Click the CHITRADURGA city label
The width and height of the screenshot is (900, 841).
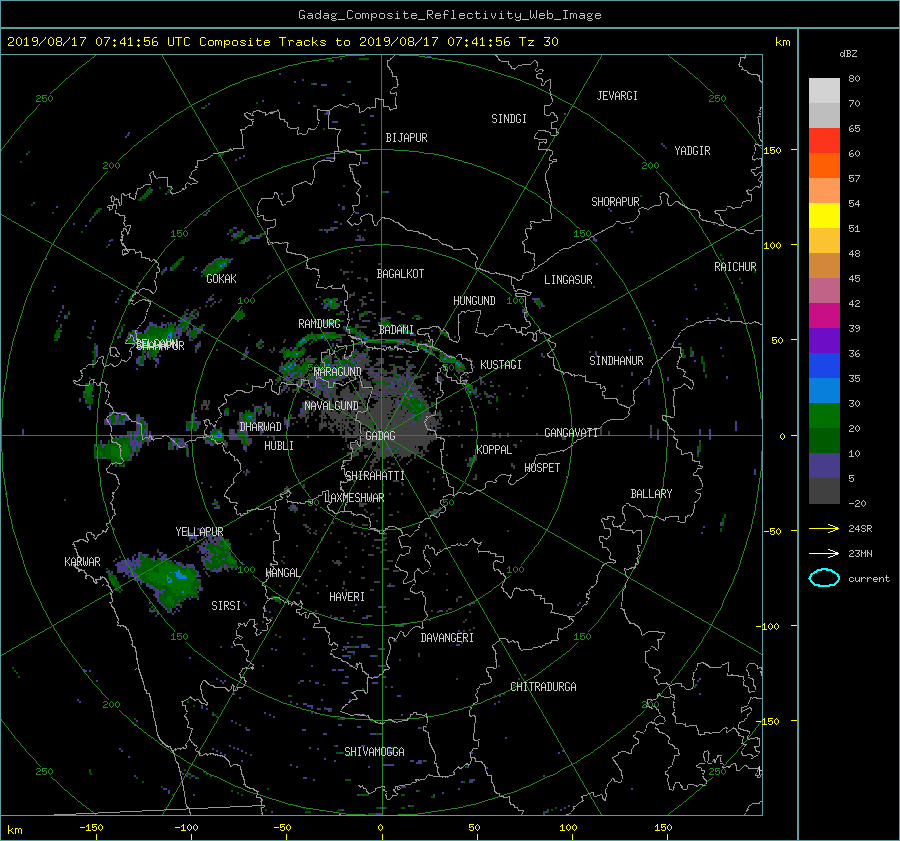(x=543, y=687)
